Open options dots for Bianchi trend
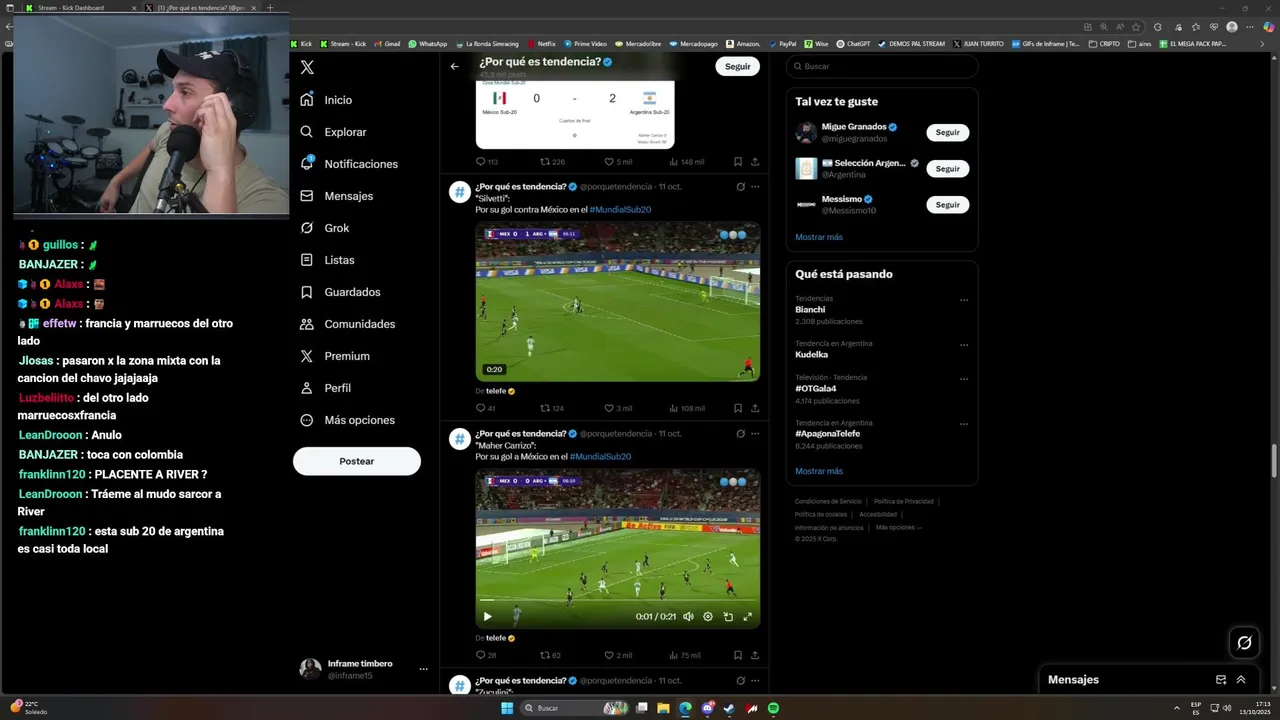The width and height of the screenshot is (1280, 720). (964, 300)
